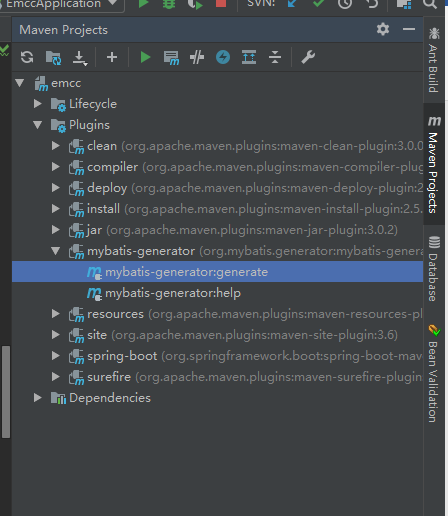Open Maven settings wrench icon

[x=308, y=57]
